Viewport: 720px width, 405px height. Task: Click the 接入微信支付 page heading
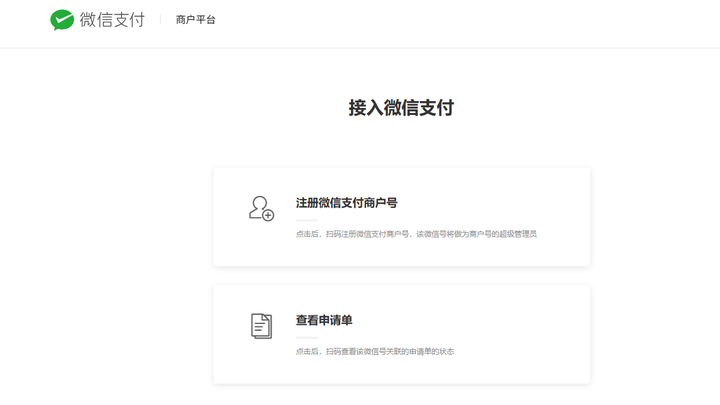pyautogui.click(x=401, y=108)
